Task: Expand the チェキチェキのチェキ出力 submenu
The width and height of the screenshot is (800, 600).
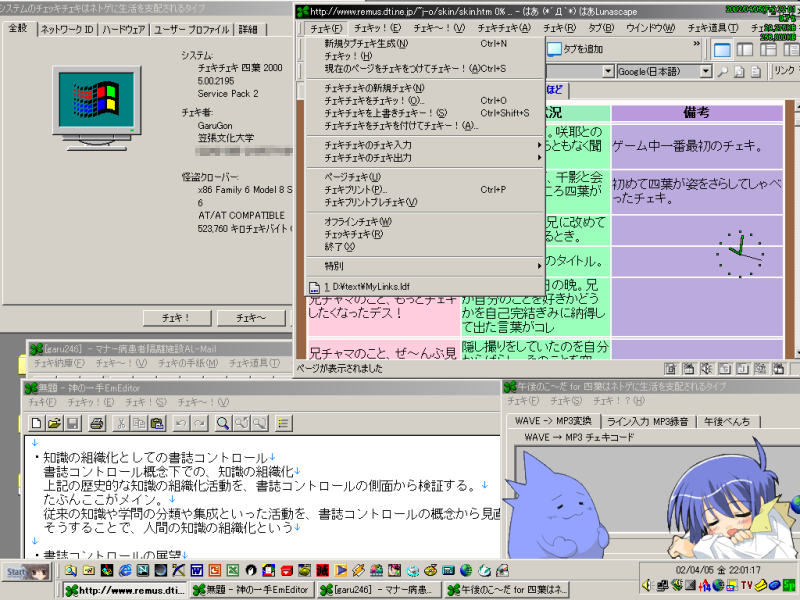Action: (424, 158)
